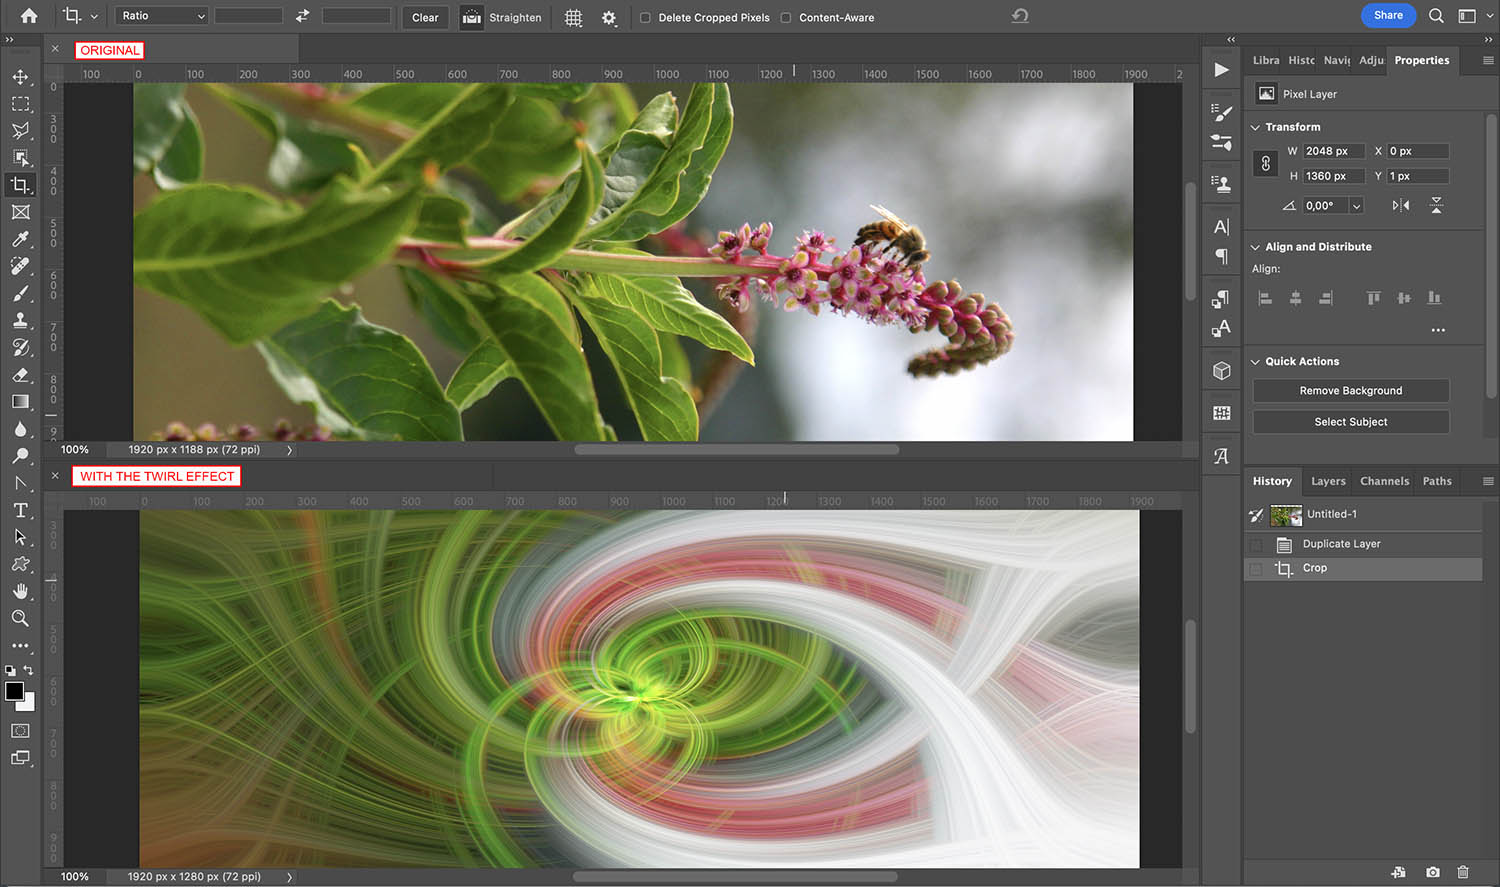Switch to the Layers tab

pyautogui.click(x=1328, y=481)
